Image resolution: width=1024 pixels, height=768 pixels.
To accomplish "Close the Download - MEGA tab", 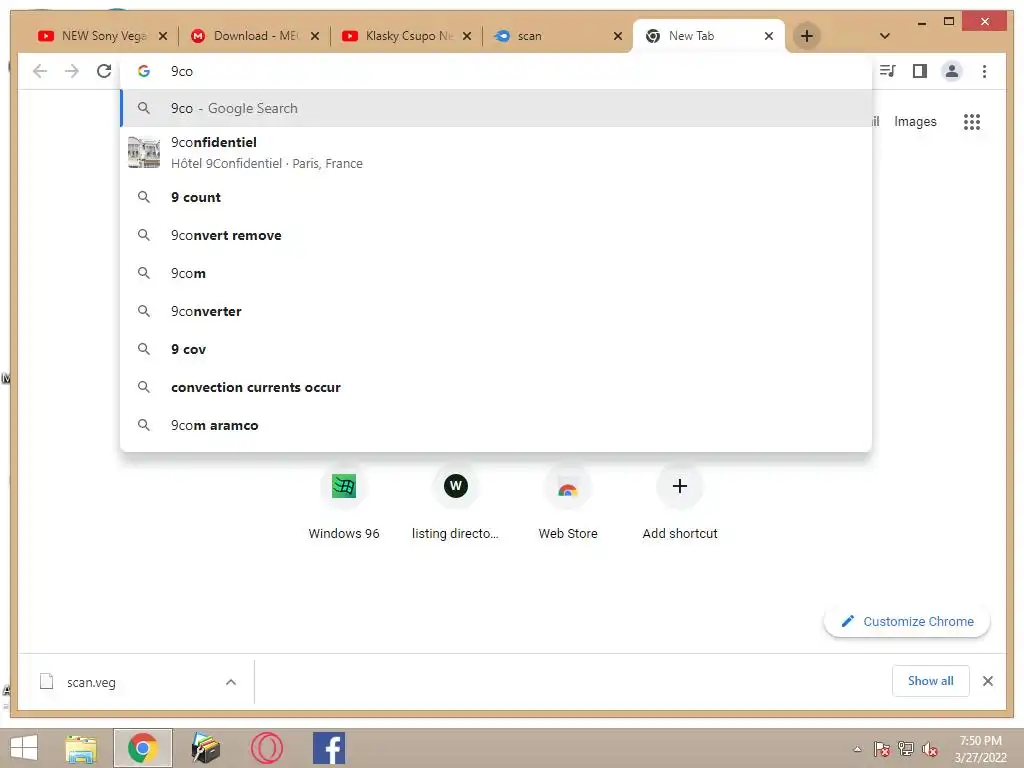I will 315,37.
